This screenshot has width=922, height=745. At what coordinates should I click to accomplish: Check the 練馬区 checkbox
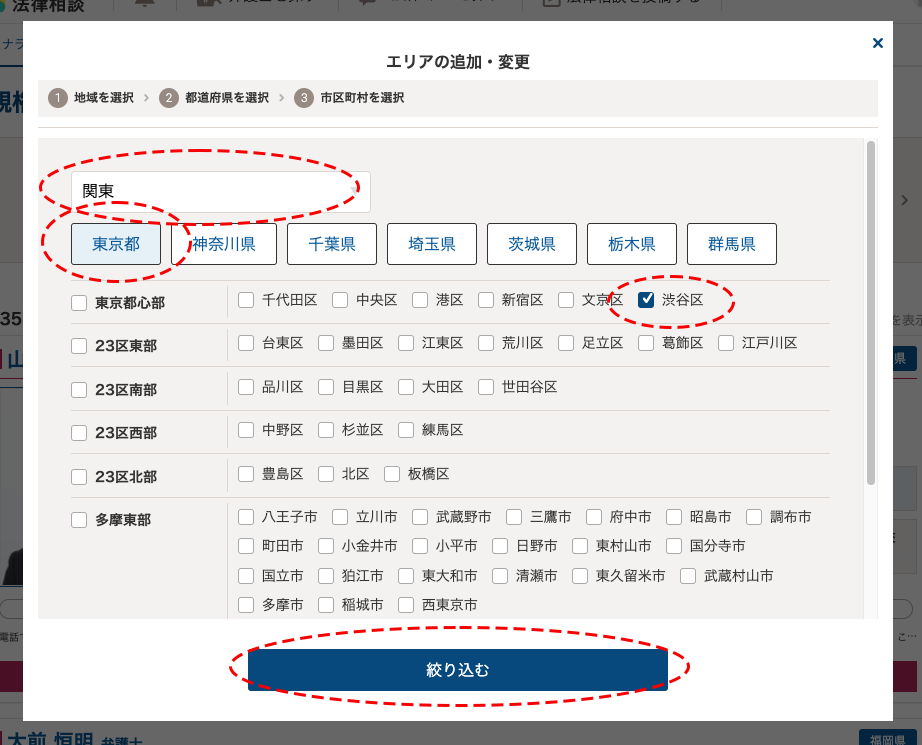406,430
